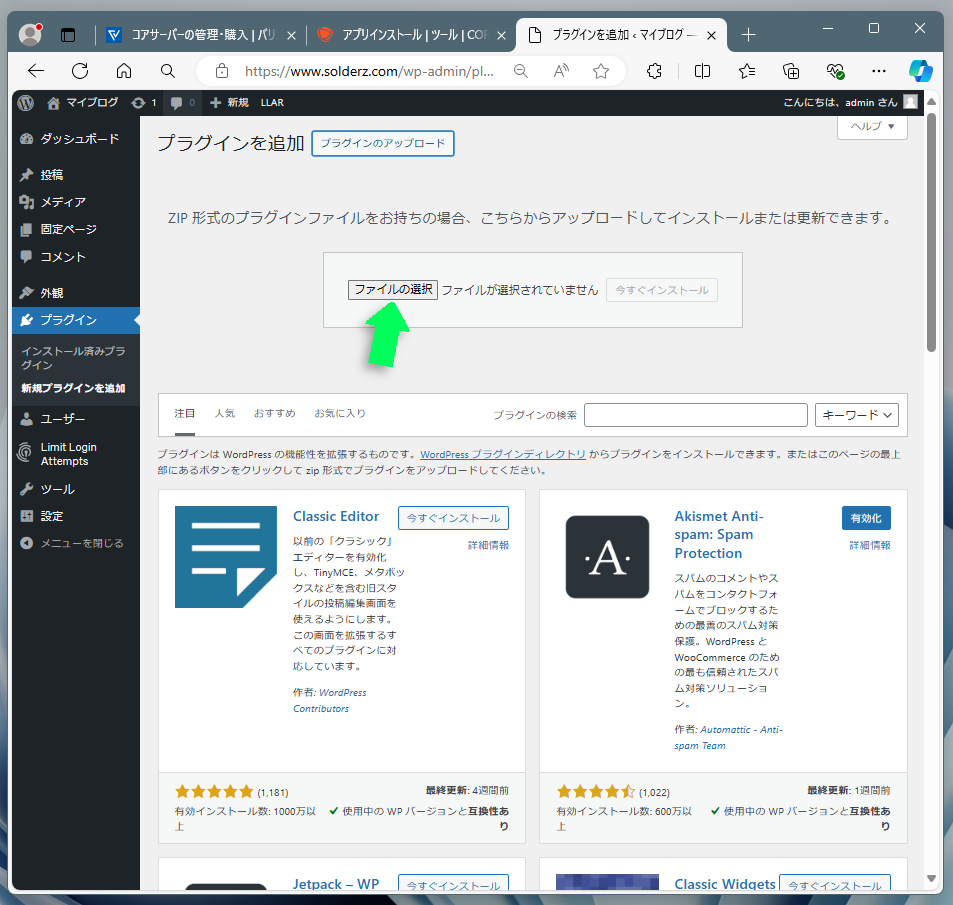Select the 人気 popular tab
The width and height of the screenshot is (953, 905).
(x=224, y=413)
